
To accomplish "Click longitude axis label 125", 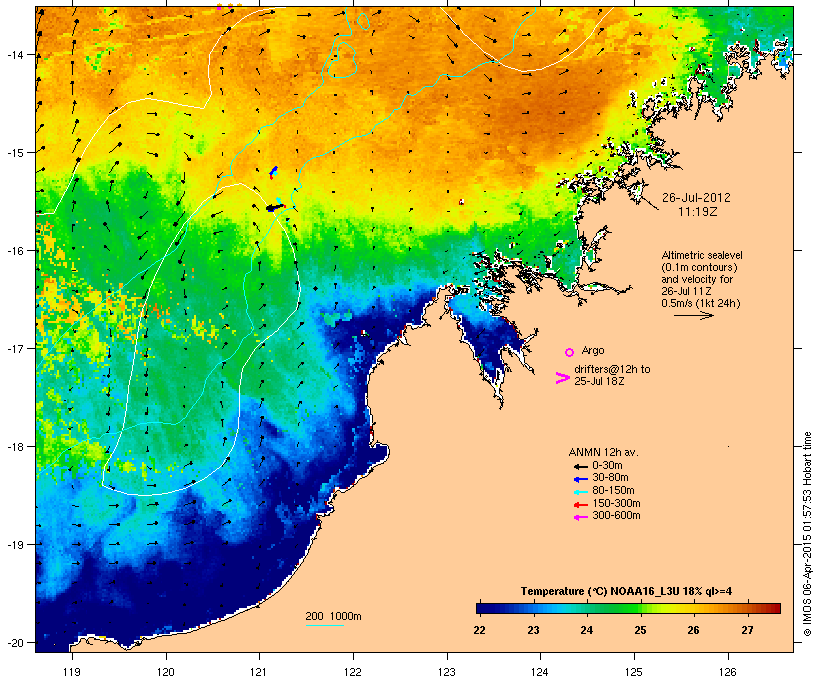I will (x=634, y=672).
